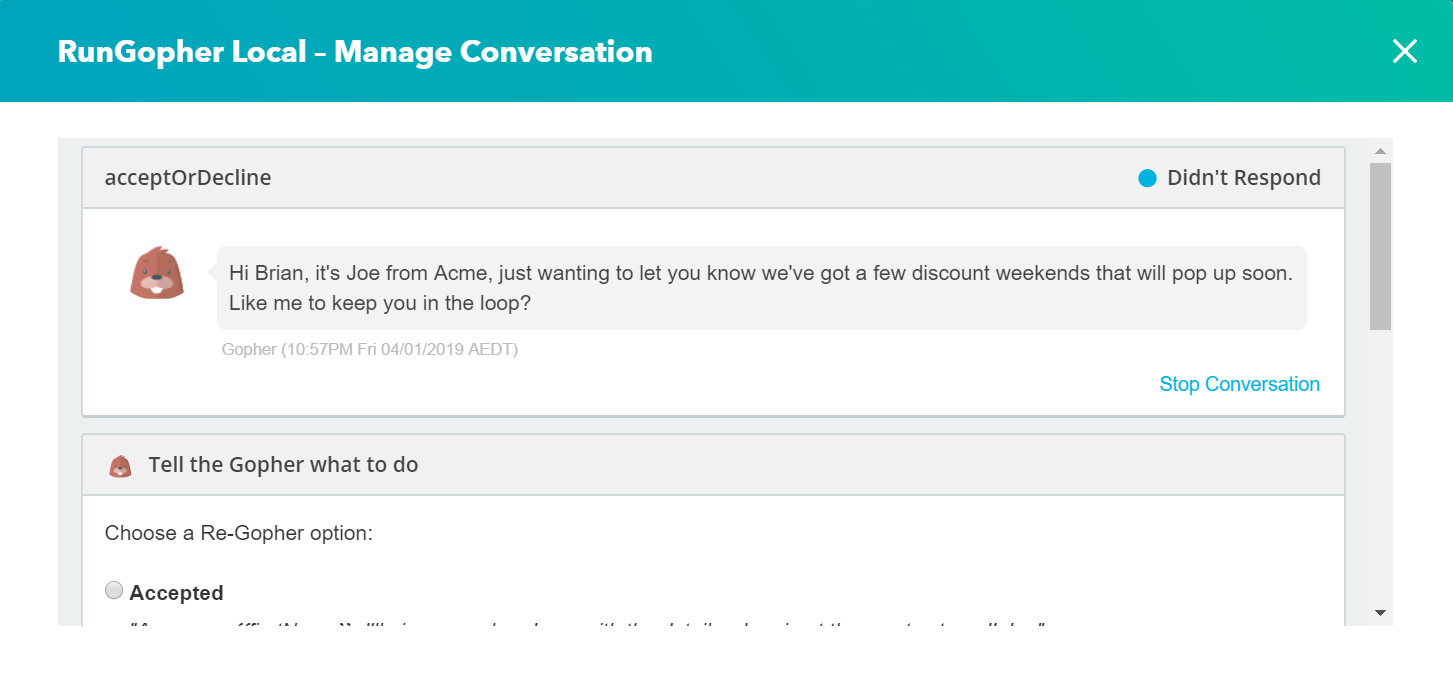Viewport: 1453px width, 690px height.
Task: Click the acceptOrDecline step heading
Action: point(188,178)
